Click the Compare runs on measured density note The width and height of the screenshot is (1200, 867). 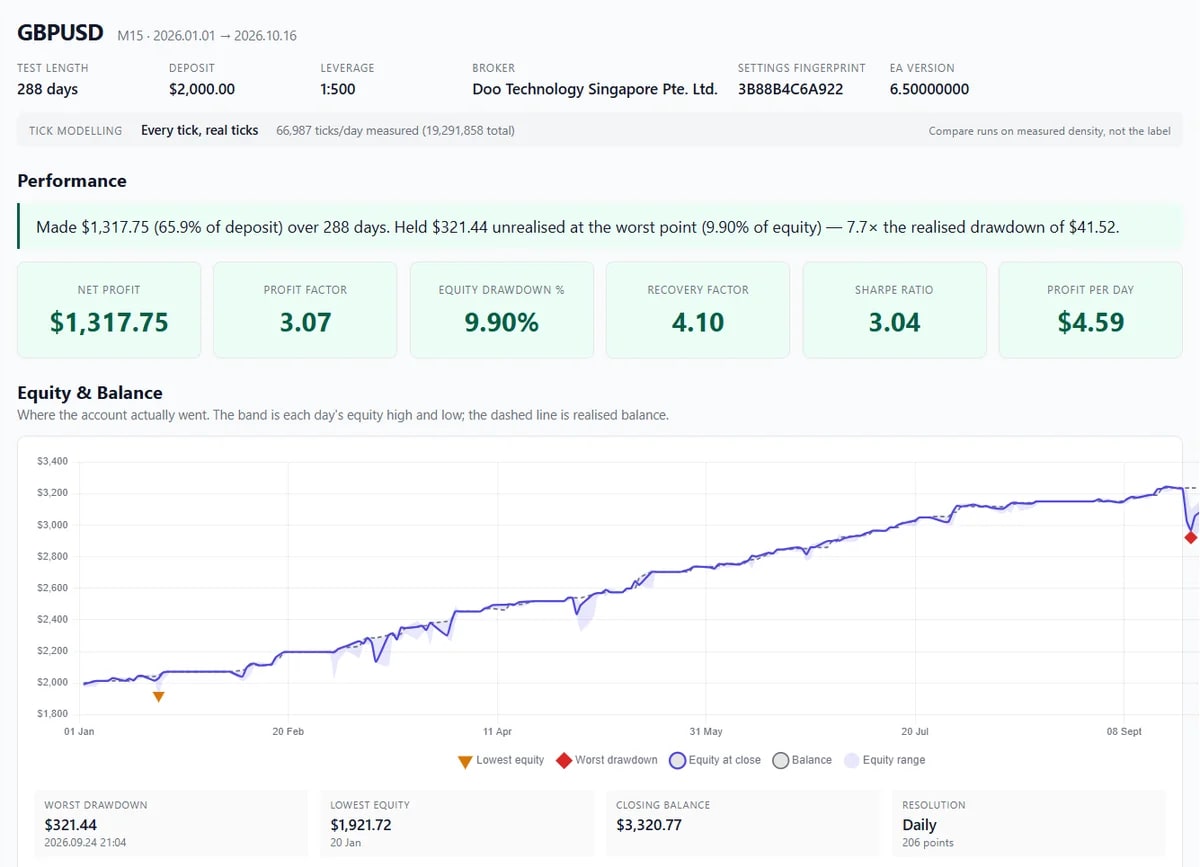(1049, 131)
